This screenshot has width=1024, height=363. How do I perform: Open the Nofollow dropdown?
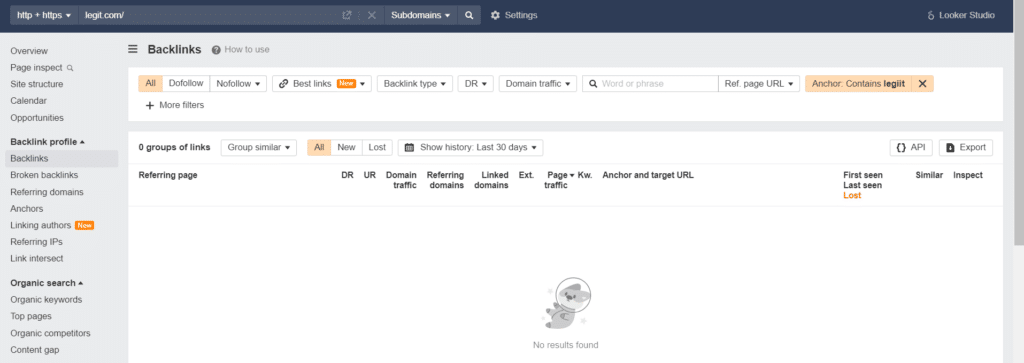point(238,84)
